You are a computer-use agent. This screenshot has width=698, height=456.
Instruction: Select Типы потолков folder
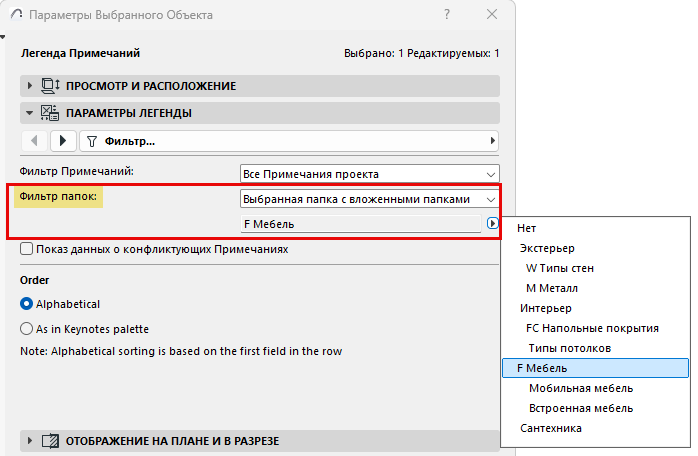(596, 348)
